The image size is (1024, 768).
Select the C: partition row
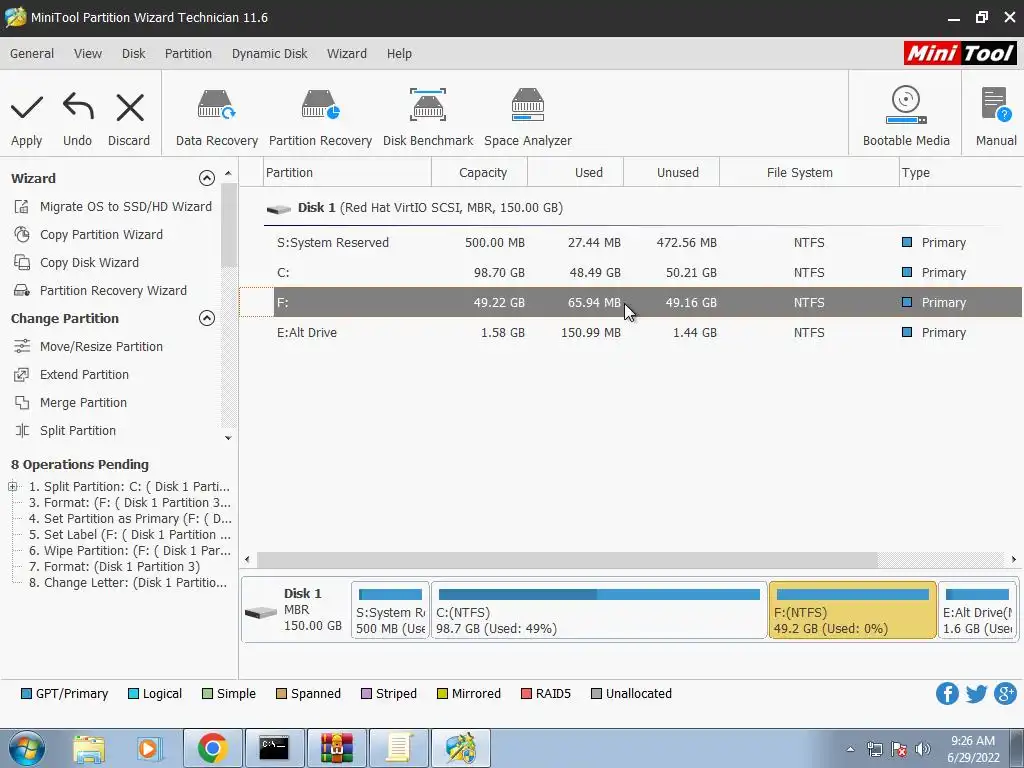(631, 272)
